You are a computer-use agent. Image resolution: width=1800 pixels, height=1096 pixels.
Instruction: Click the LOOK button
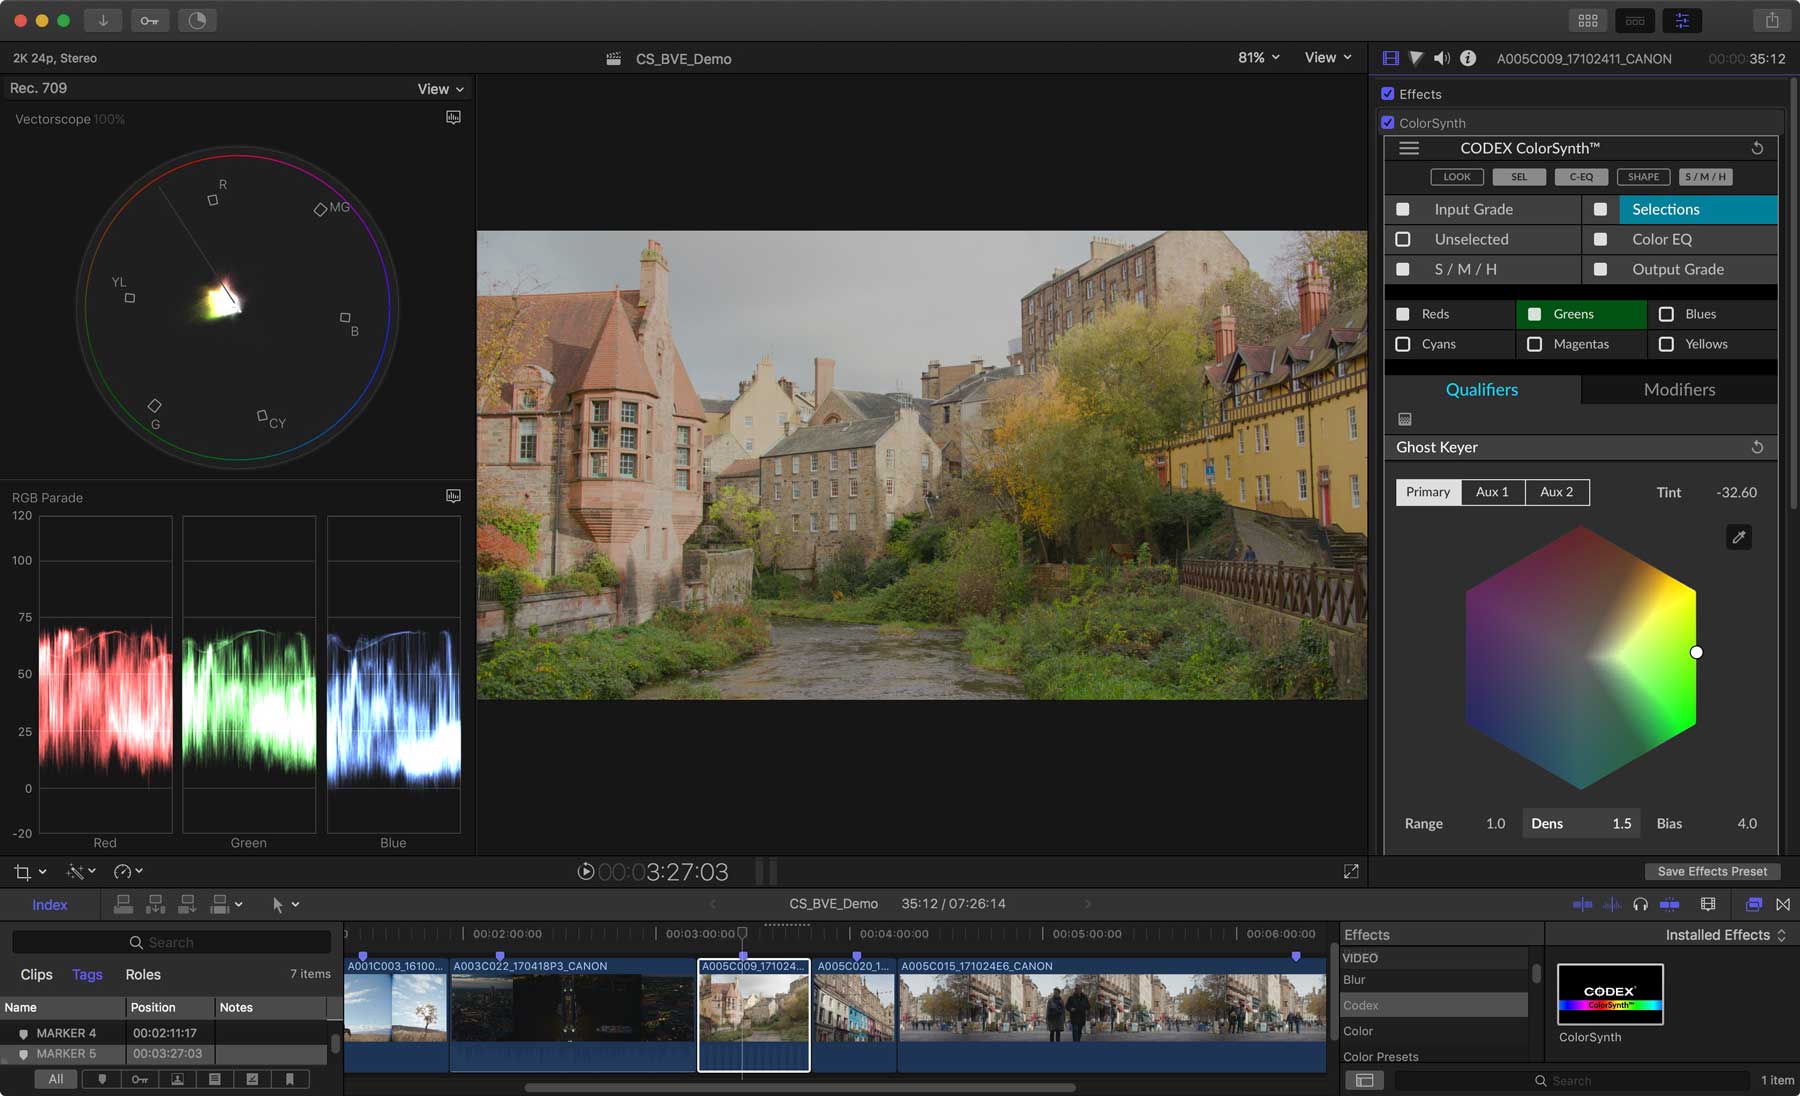click(x=1457, y=177)
